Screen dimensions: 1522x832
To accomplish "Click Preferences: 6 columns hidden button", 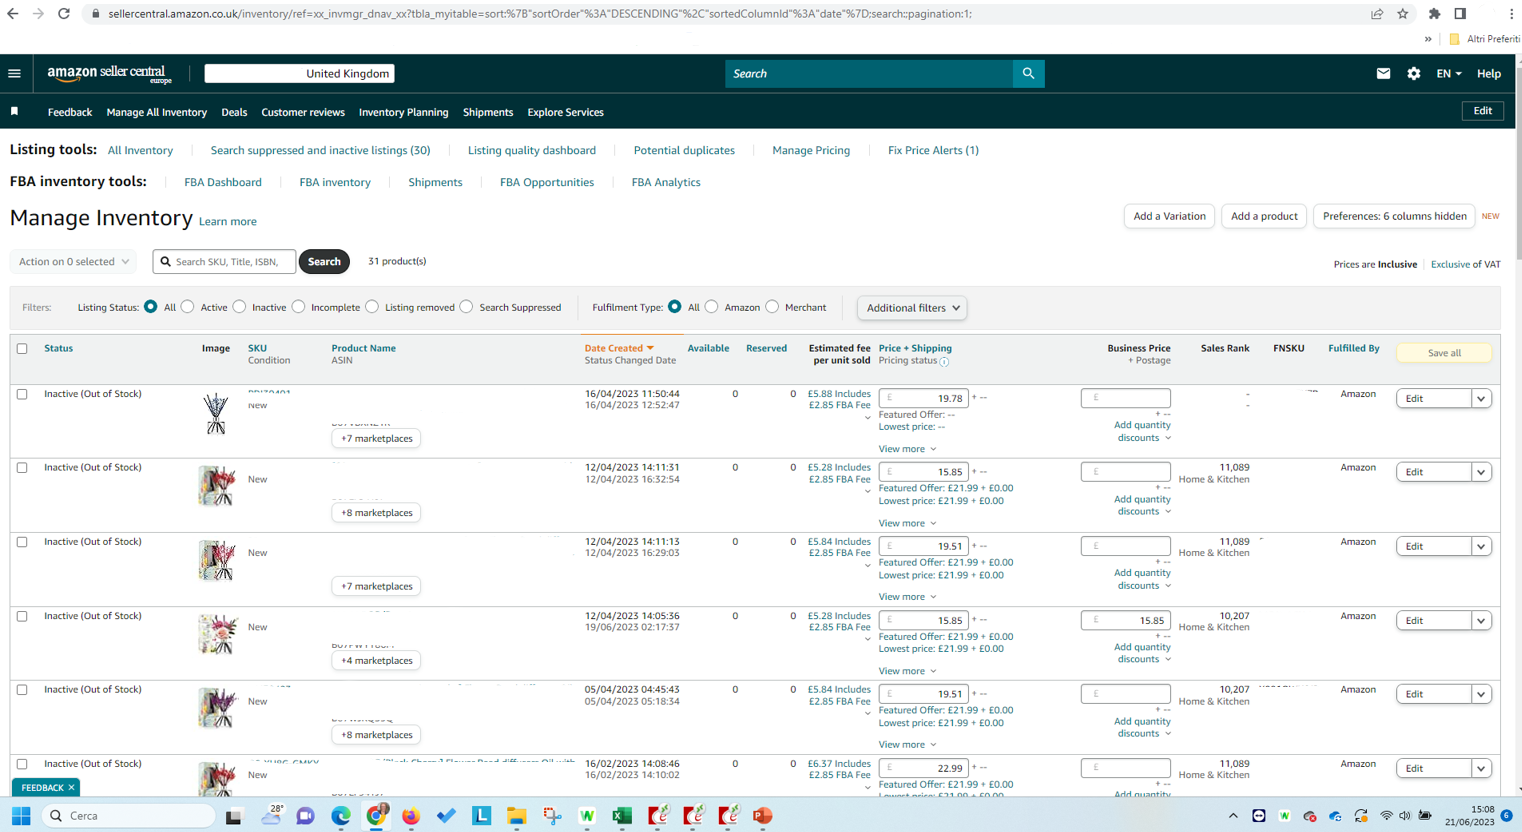I will pyautogui.click(x=1394, y=216).
